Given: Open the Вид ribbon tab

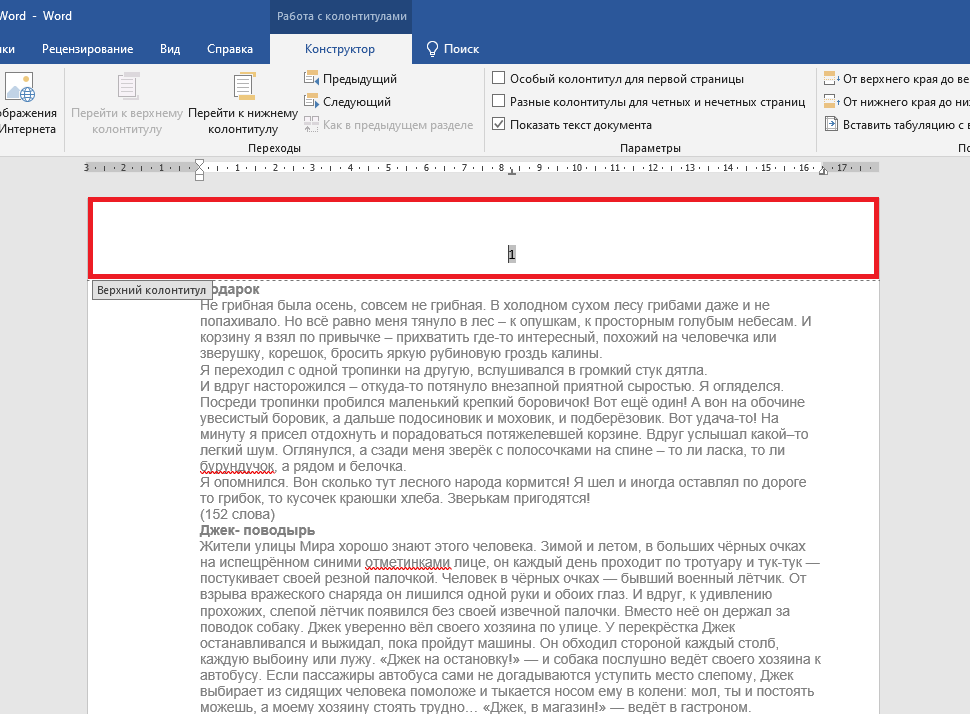Looking at the screenshot, I should click(170, 49).
